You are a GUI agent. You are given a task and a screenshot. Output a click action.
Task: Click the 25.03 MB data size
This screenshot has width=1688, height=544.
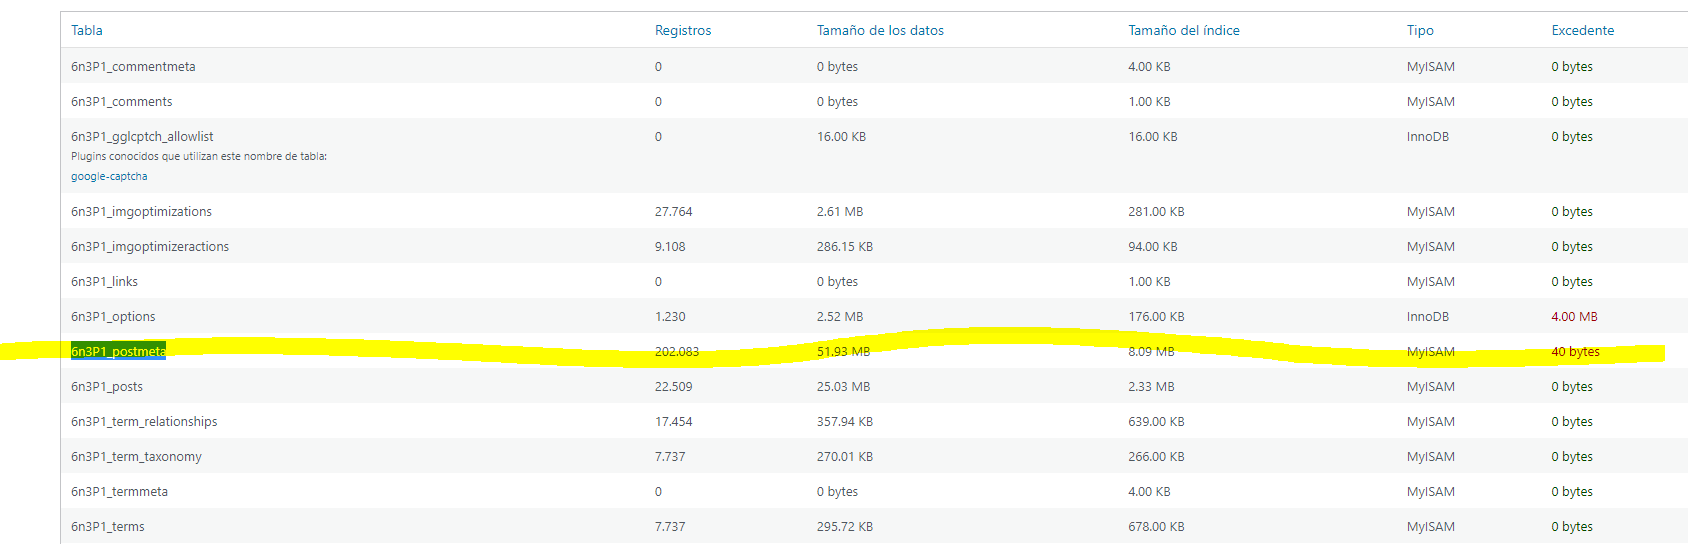point(843,387)
